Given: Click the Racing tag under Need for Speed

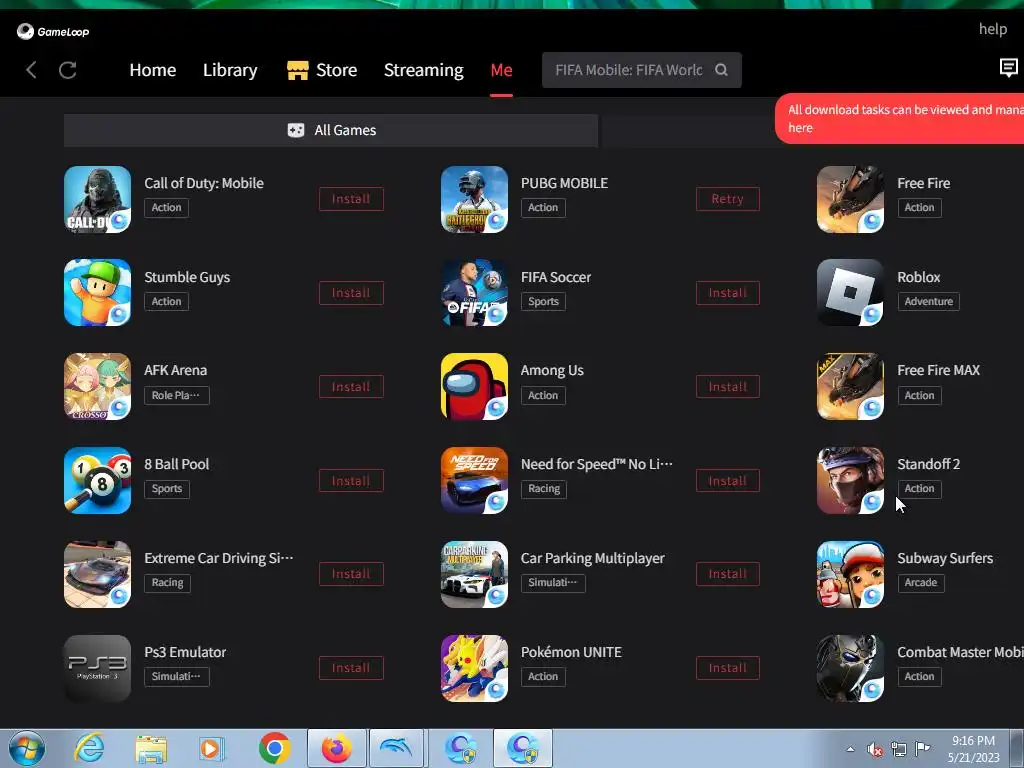Looking at the screenshot, I should click(x=543, y=489).
